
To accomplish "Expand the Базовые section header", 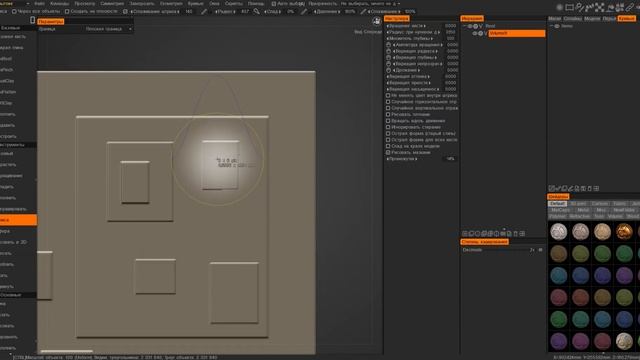I will click(18, 28).
